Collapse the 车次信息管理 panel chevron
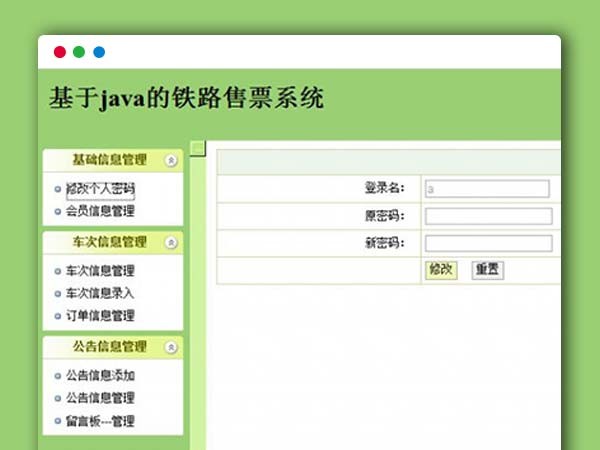 [x=171, y=242]
